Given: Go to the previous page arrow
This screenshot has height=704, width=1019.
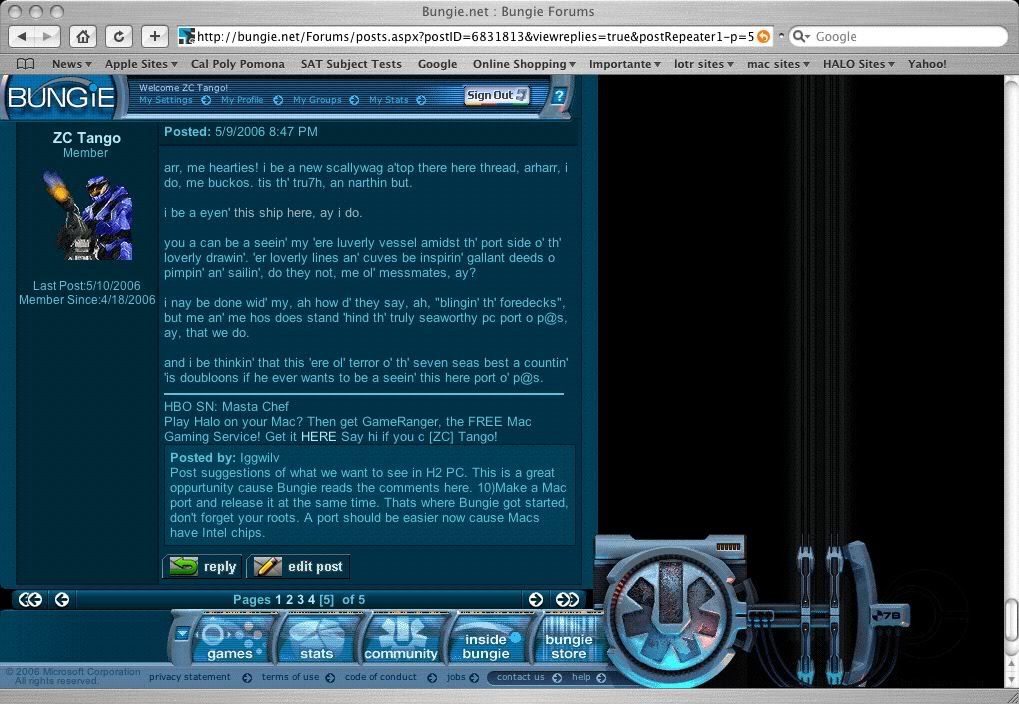Looking at the screenshot, I should [62, 599].
